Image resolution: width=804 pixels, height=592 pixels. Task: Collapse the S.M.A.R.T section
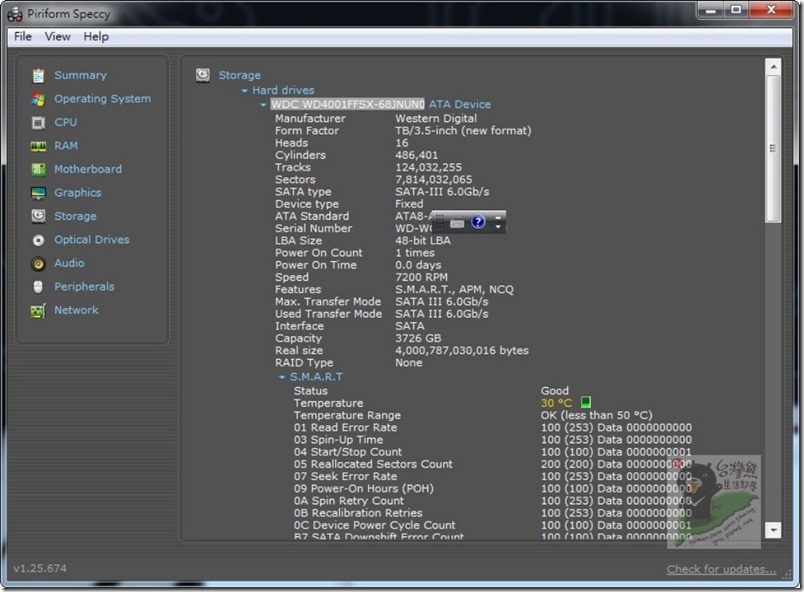(282, 377)
